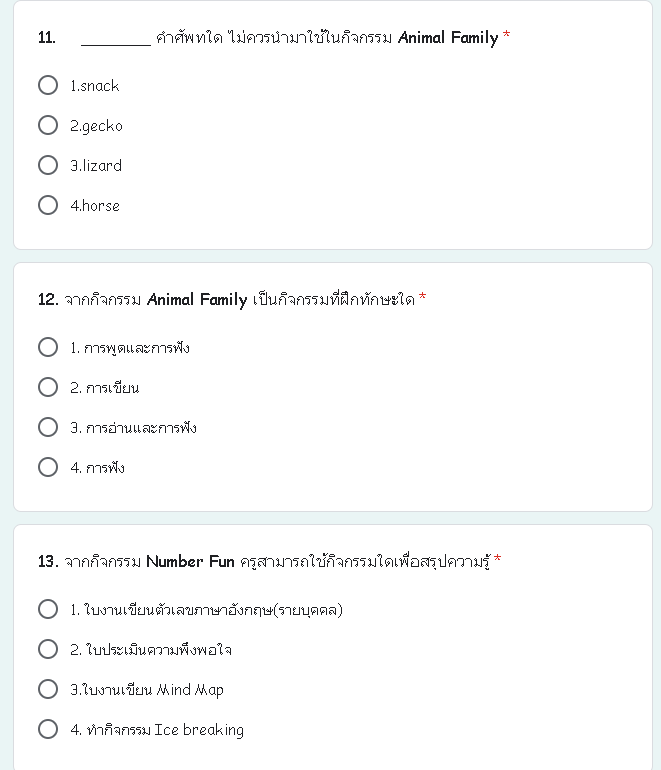661x770 pixels.
Task: Mark 4.horse as the answer
Action: click(48, 206)
